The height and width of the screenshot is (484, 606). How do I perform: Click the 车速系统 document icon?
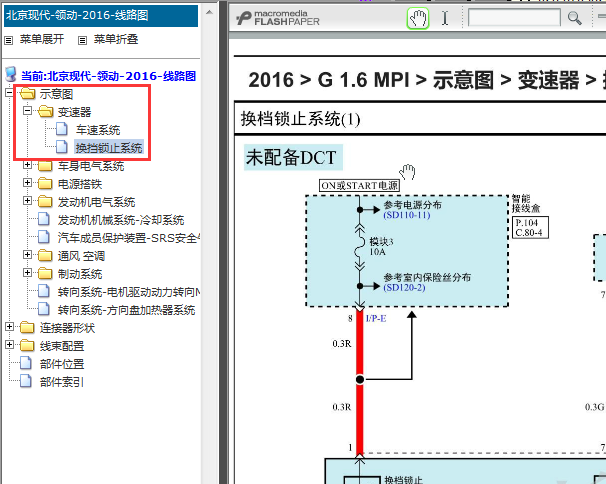(62, 129)
